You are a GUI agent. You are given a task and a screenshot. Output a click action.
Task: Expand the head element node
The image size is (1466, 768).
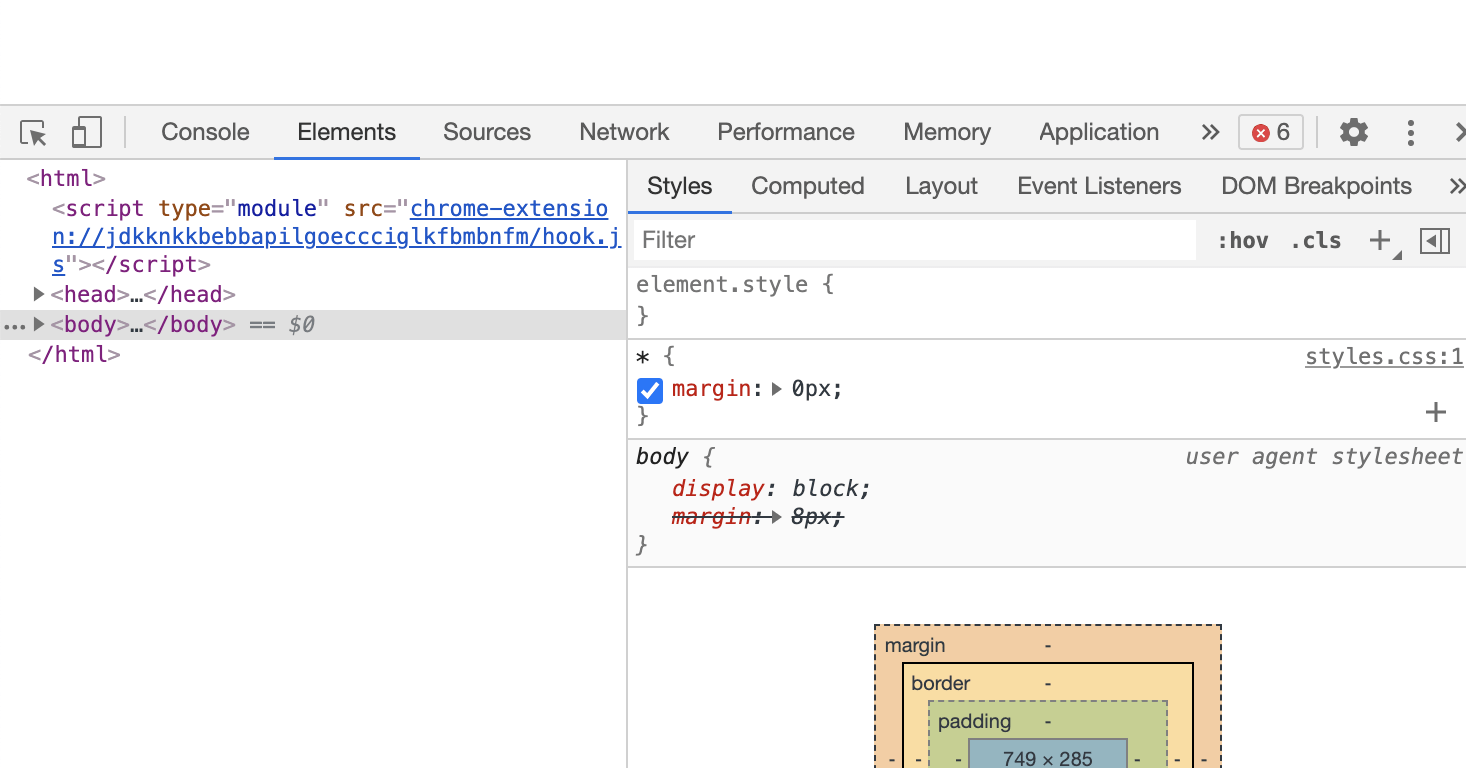tap(39, 294)
